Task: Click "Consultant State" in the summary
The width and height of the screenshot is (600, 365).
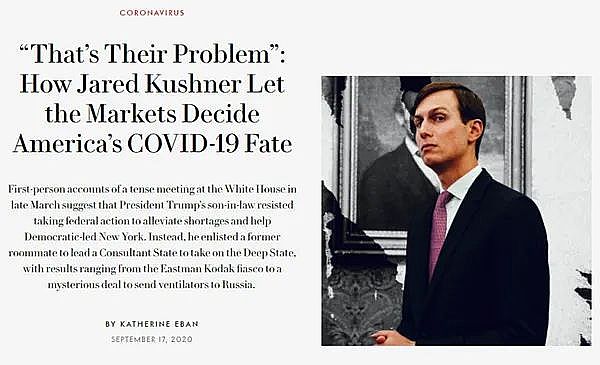Action: [x=139, y=253]
